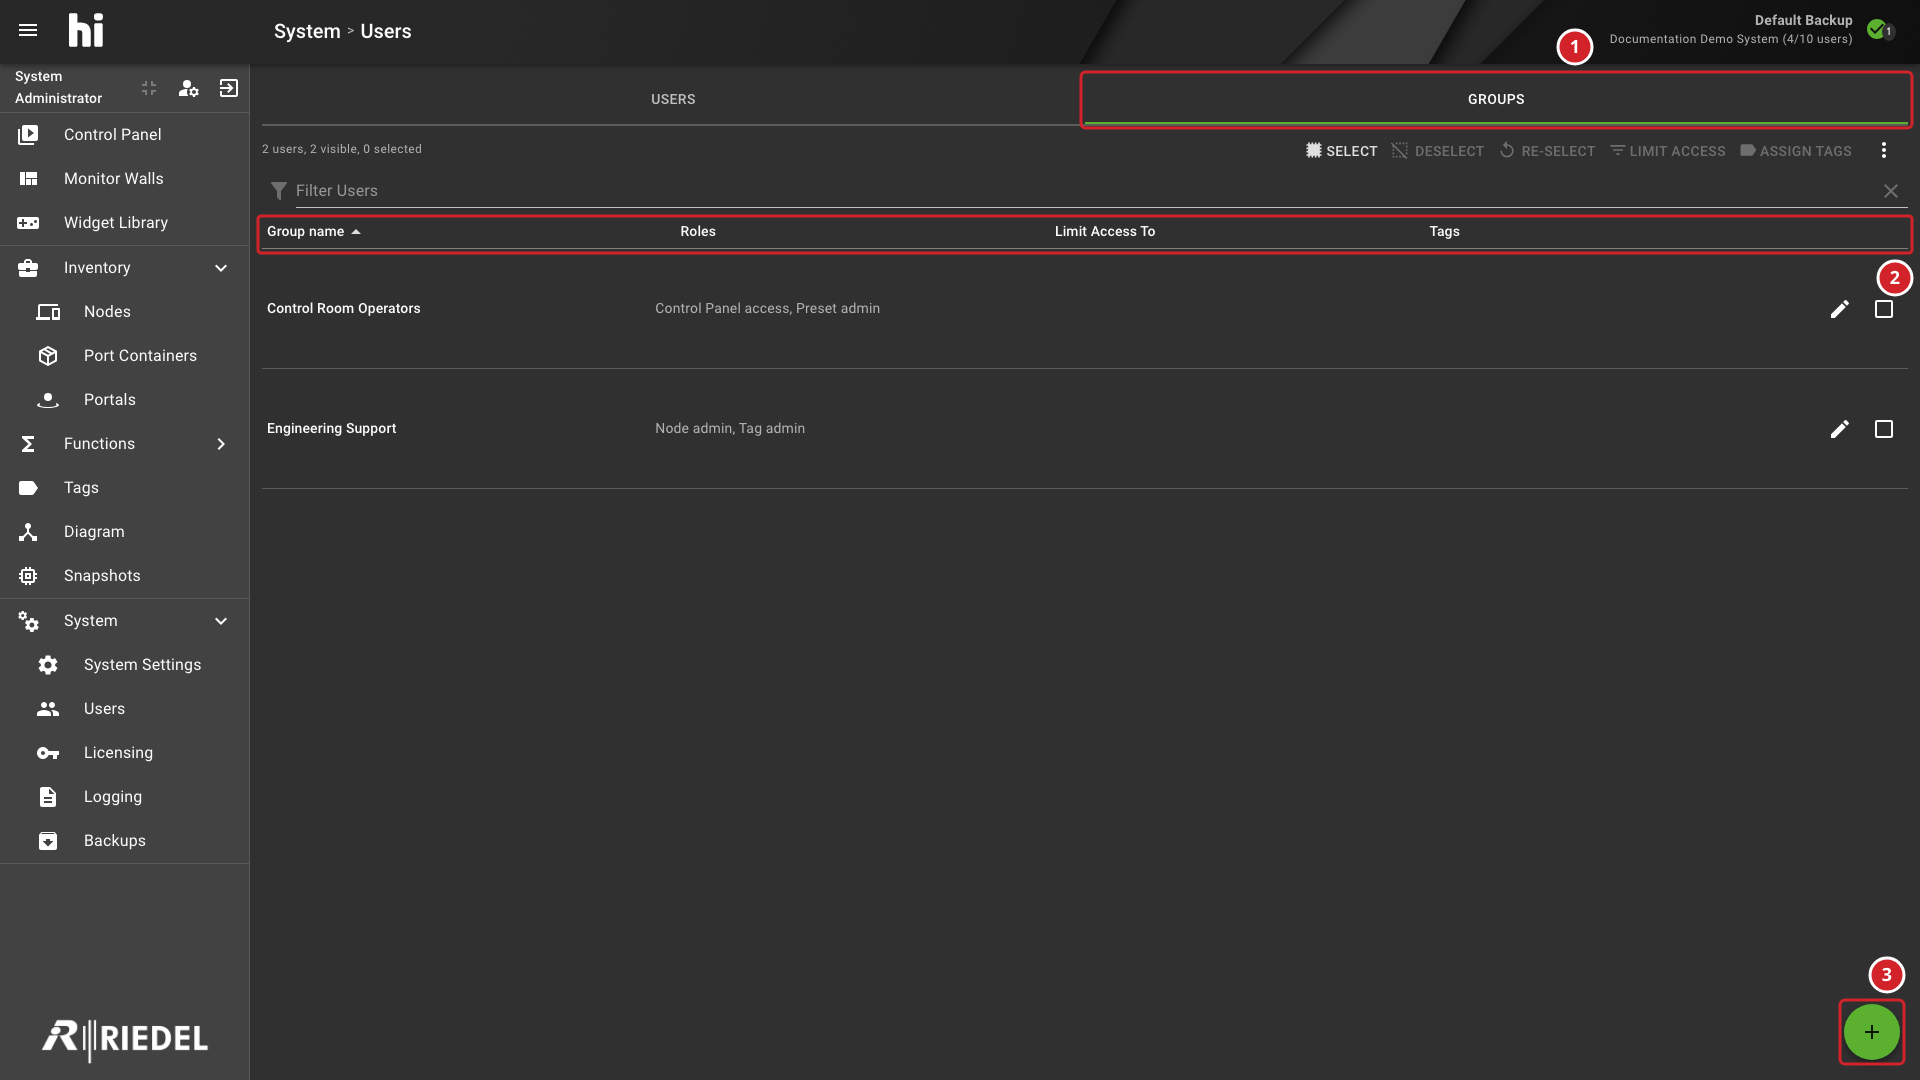Focus the Filter Users input field
The height and width of the screenshot is (1080, 1920).
coord(1084,191)
